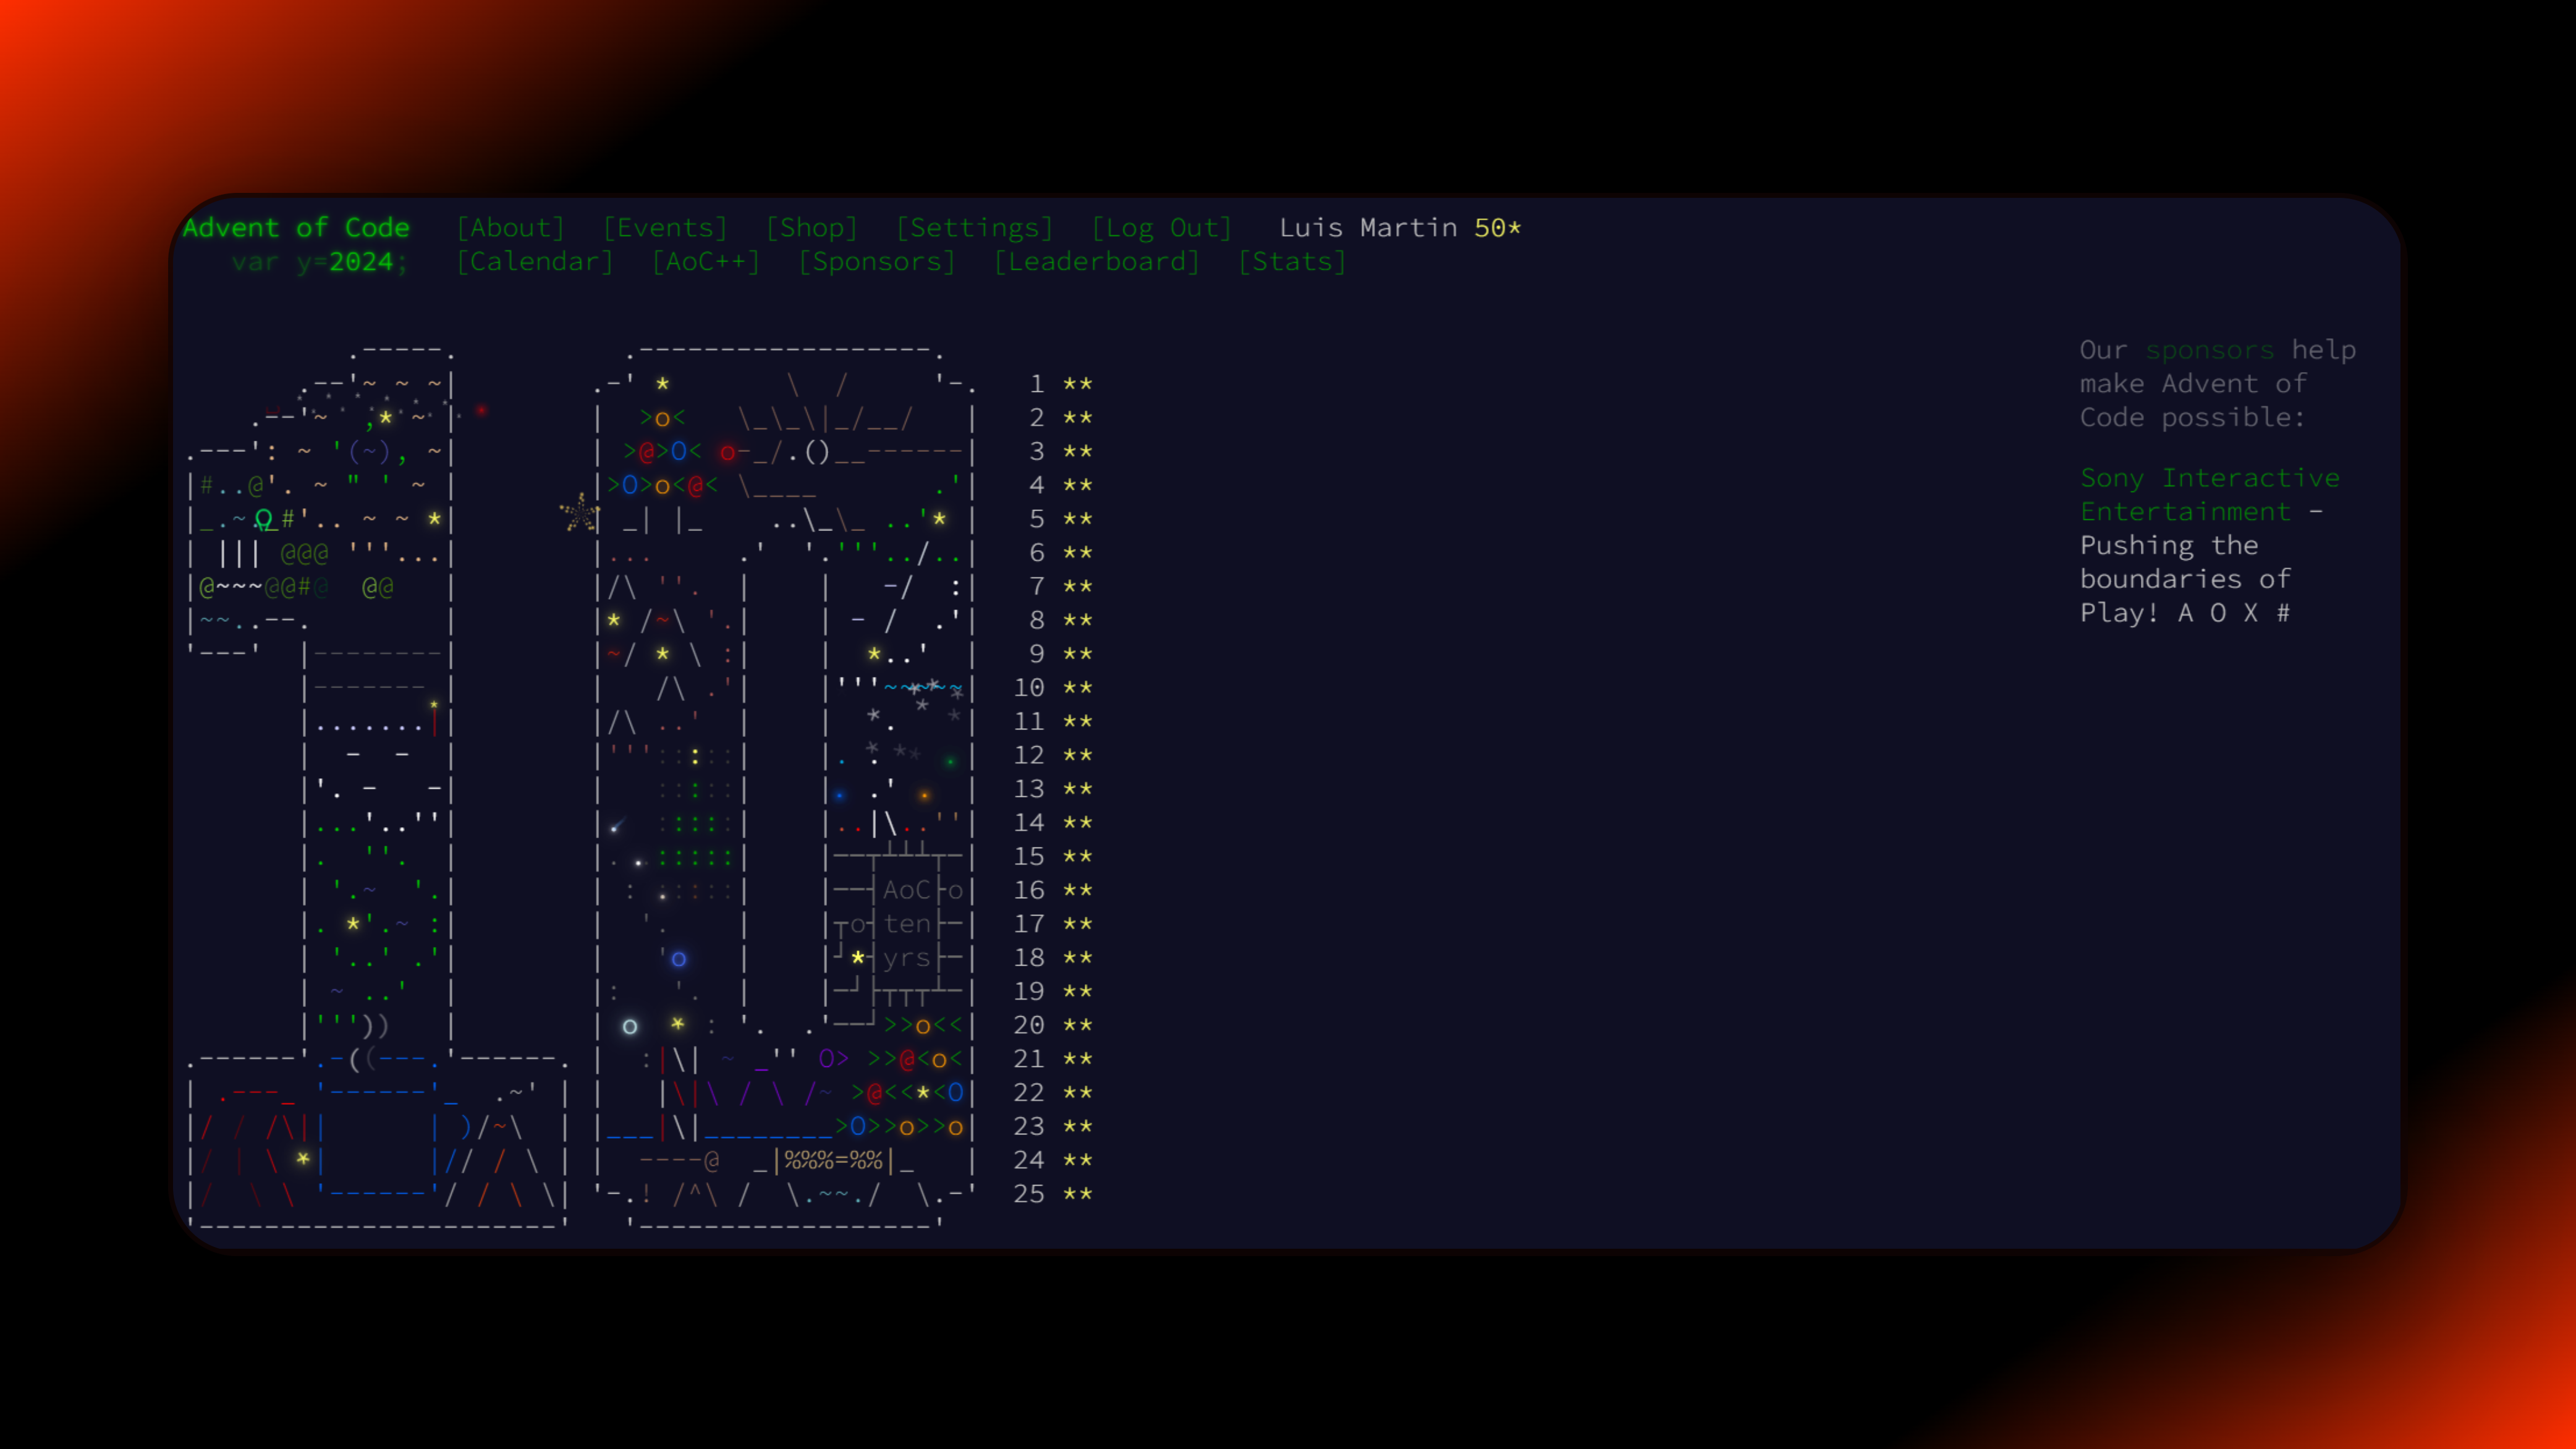2576x1449 pixels.
Task: View the [Sponsors] page
Action: (x=877, y=262)
